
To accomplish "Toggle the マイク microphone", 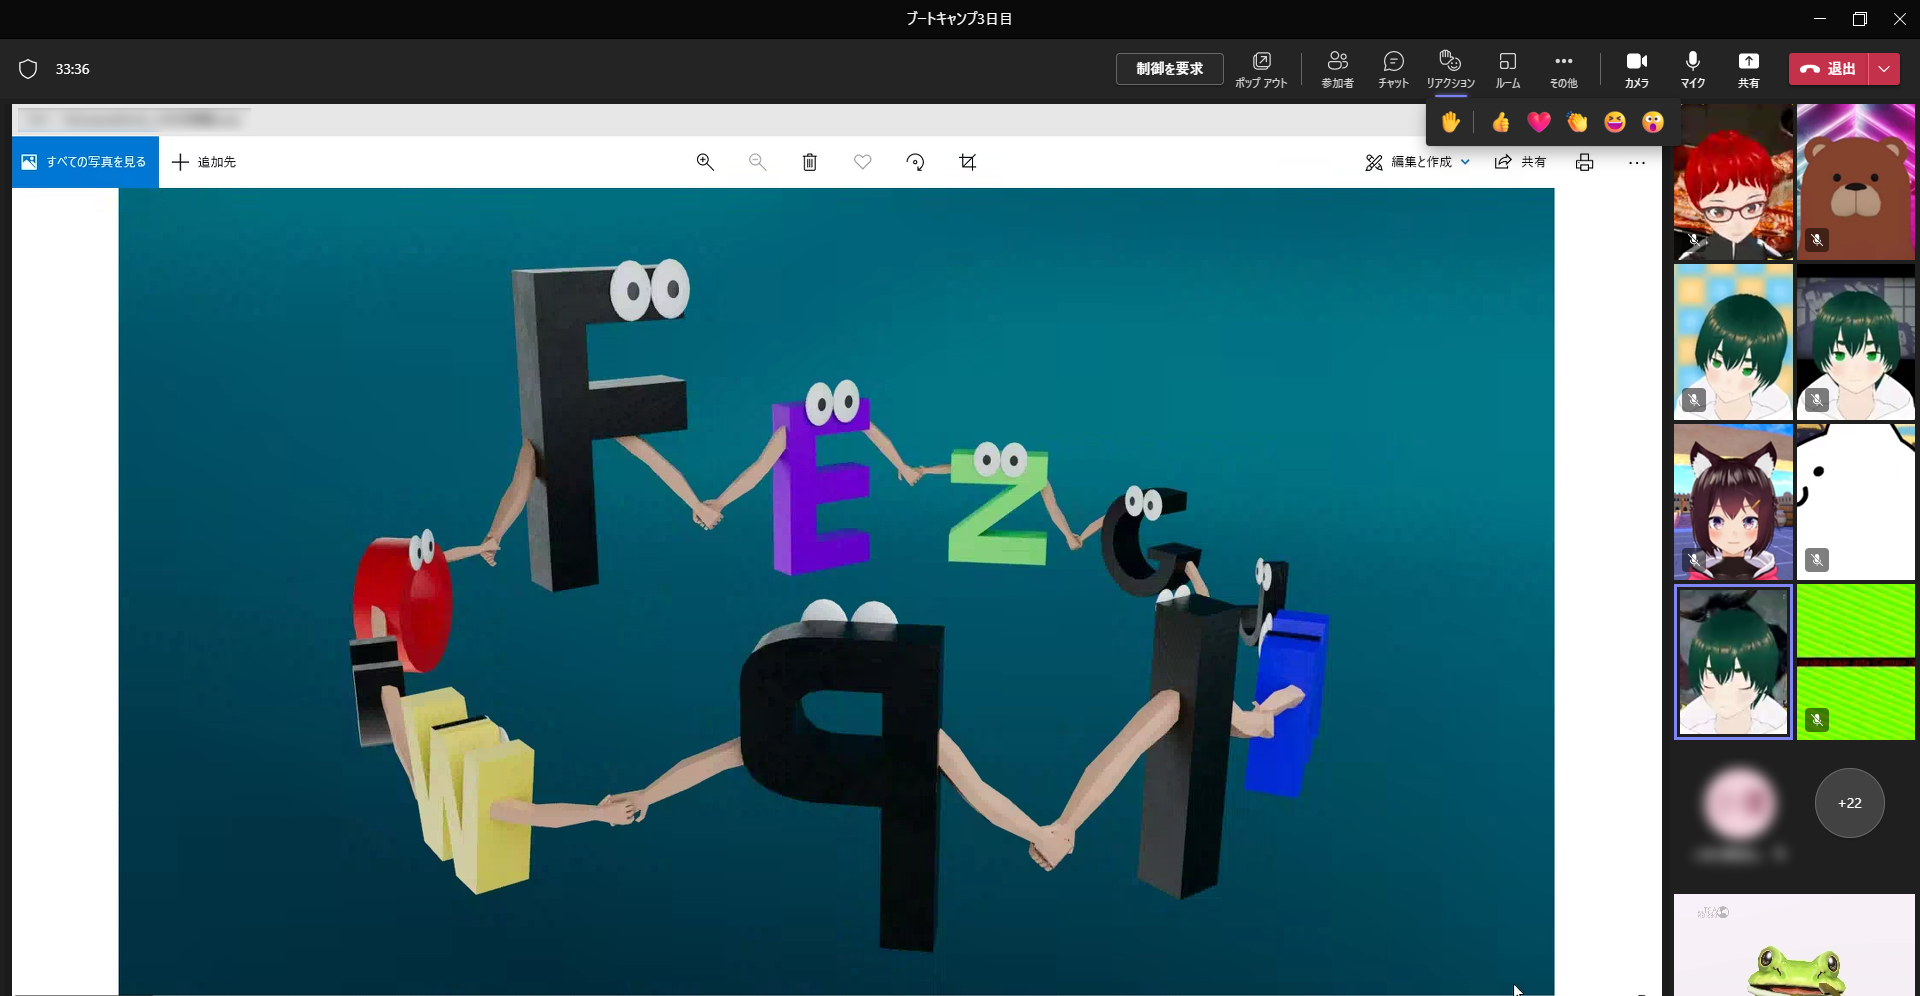I will (x=1692, y=70).
